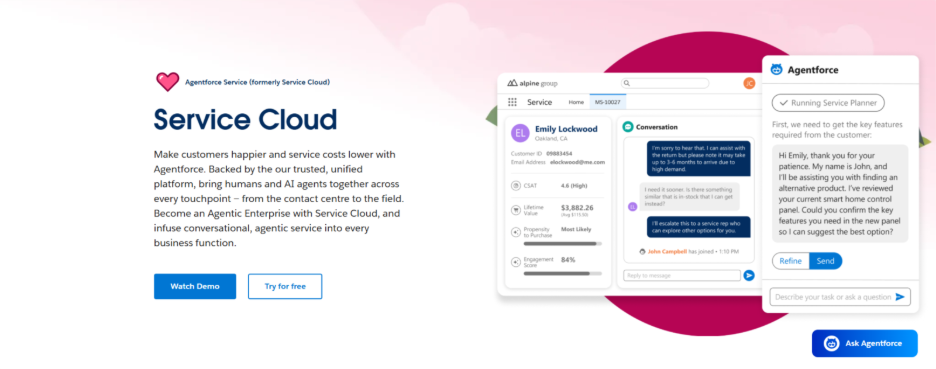Click the email elockwood@me.com

tap(577, 162)
